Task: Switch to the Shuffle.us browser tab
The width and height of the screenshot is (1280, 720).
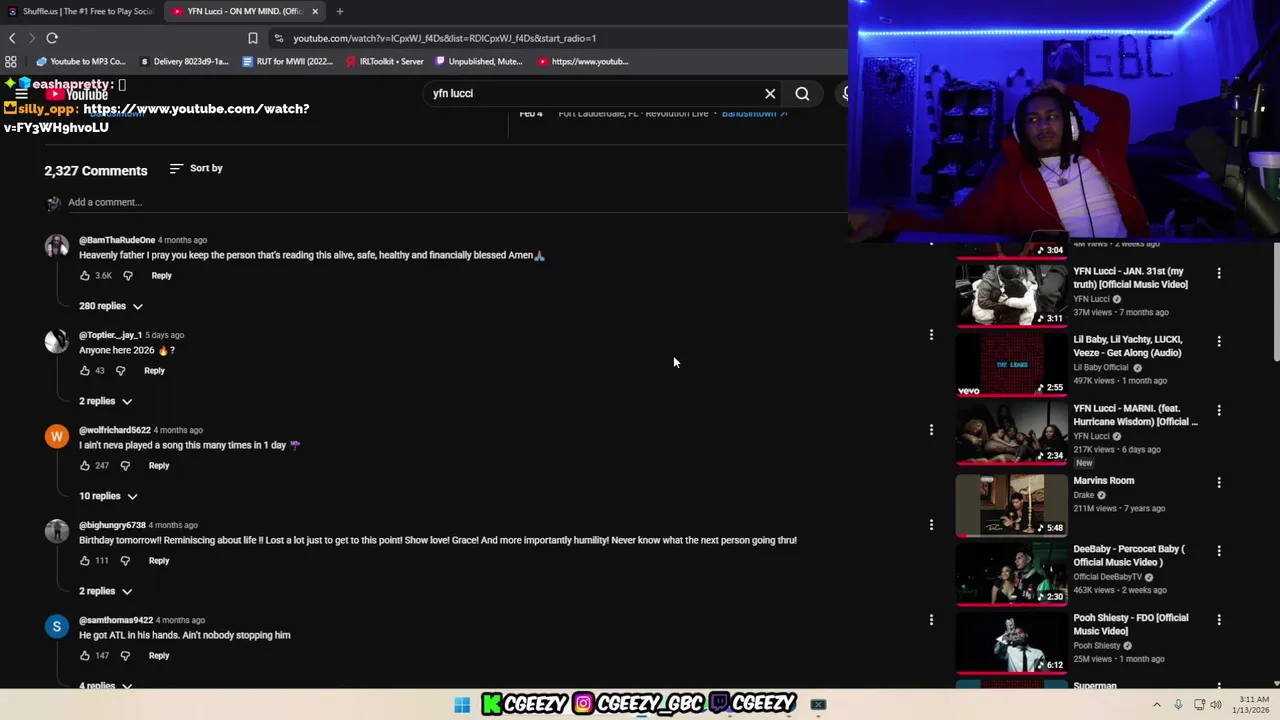Action: pyautogui.click(x=80, y=11)
